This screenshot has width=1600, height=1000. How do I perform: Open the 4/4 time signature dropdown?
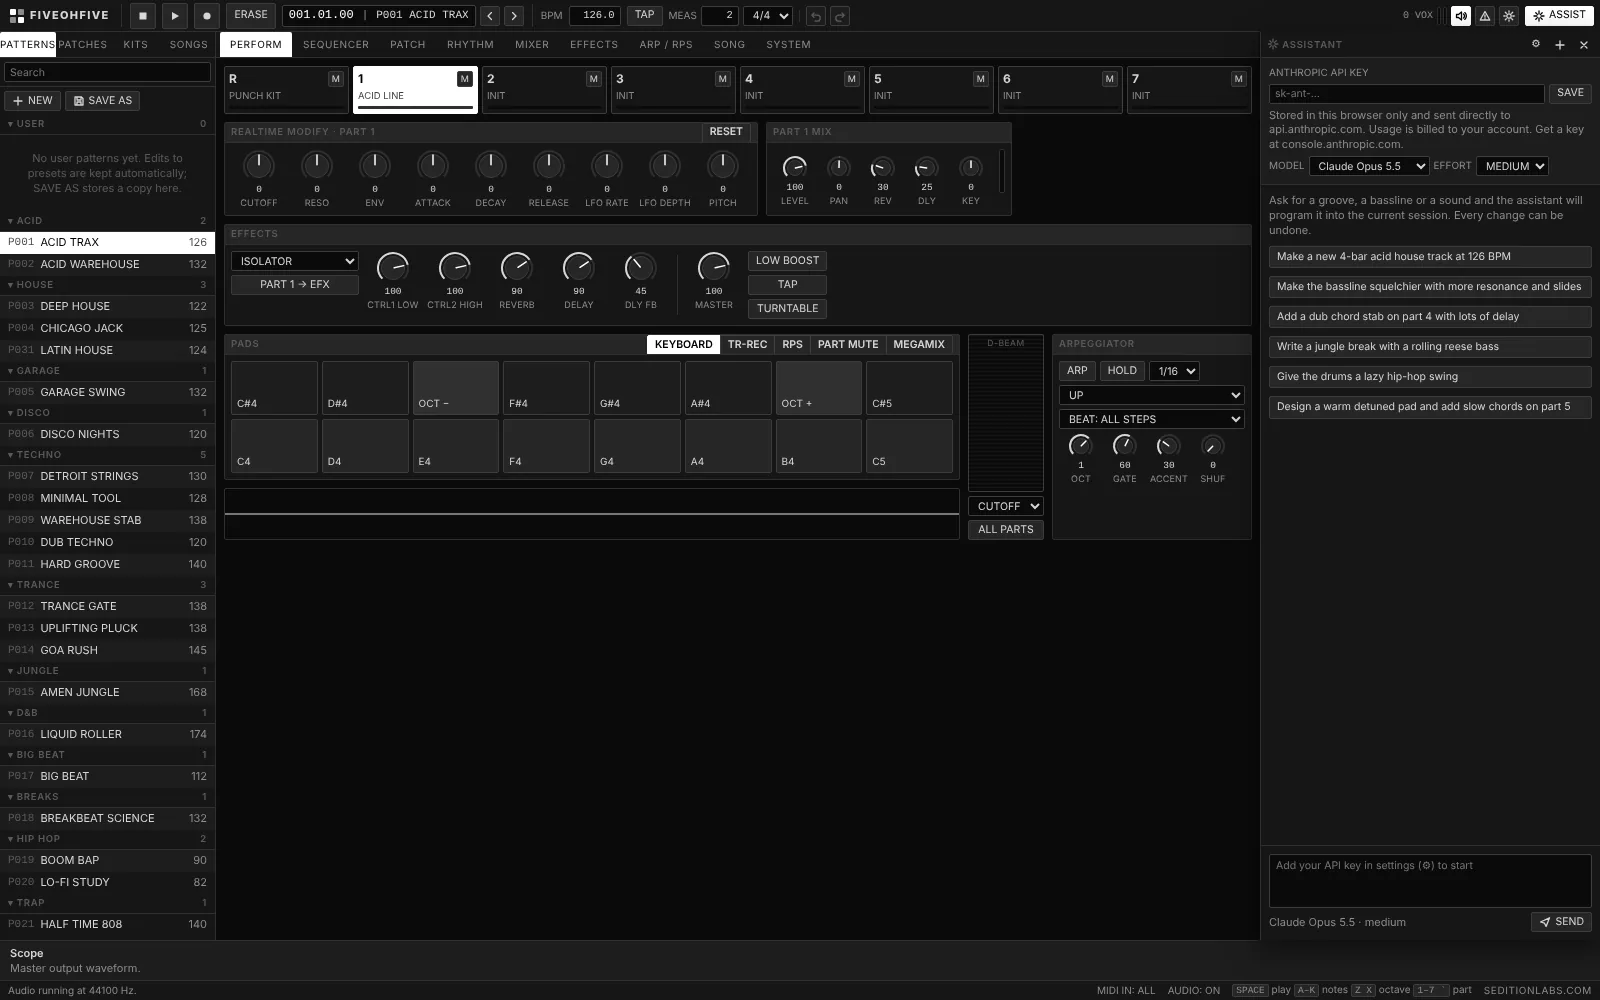pyautogui.click(x=768, y=16)
